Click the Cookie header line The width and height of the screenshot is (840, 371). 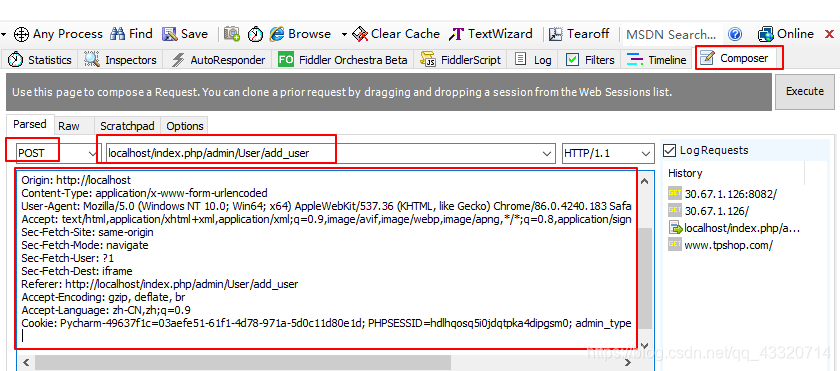(x=326, y=323)
